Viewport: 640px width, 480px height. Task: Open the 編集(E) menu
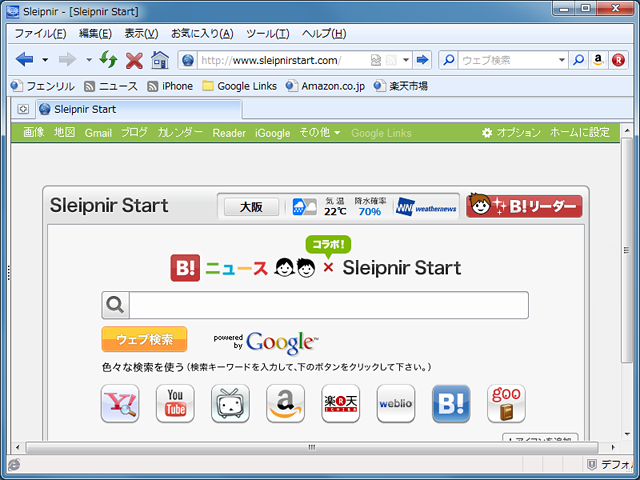pyautogui.click(x=95, y=33)
